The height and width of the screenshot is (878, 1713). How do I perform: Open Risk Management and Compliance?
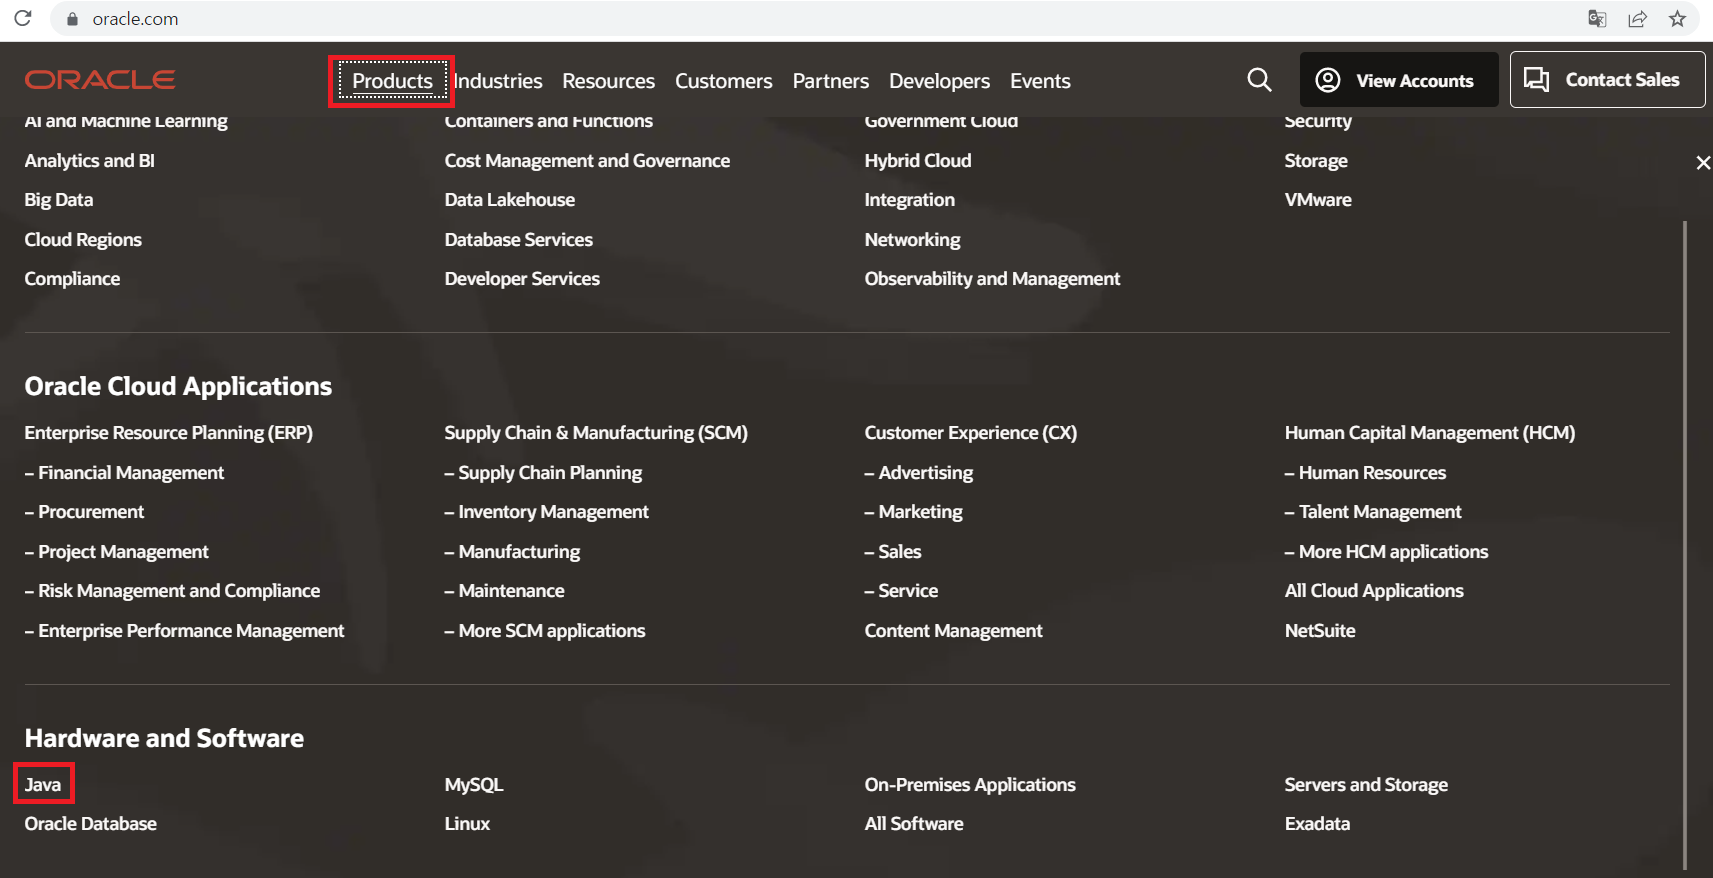pos(172,591)
